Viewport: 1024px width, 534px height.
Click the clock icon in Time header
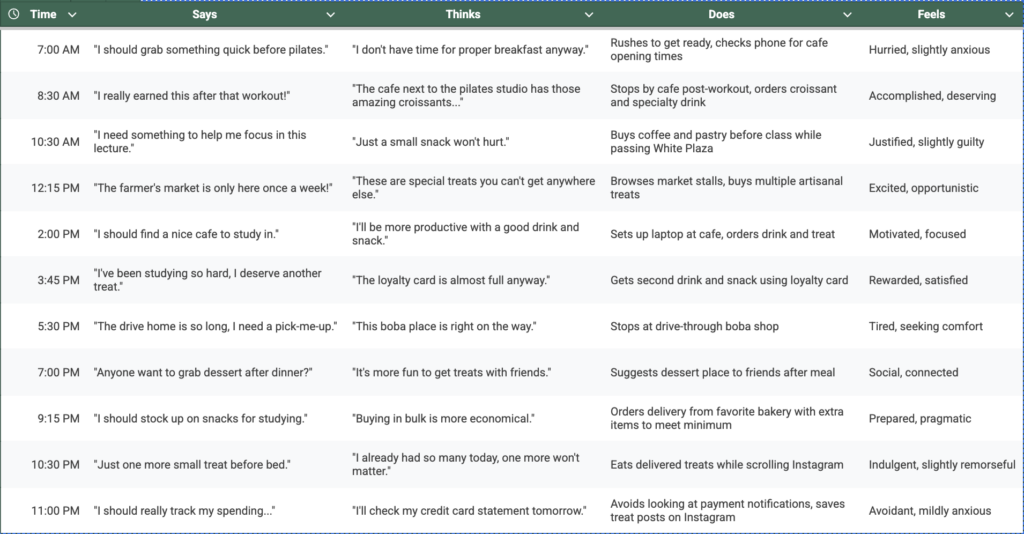tap(14, 15)
